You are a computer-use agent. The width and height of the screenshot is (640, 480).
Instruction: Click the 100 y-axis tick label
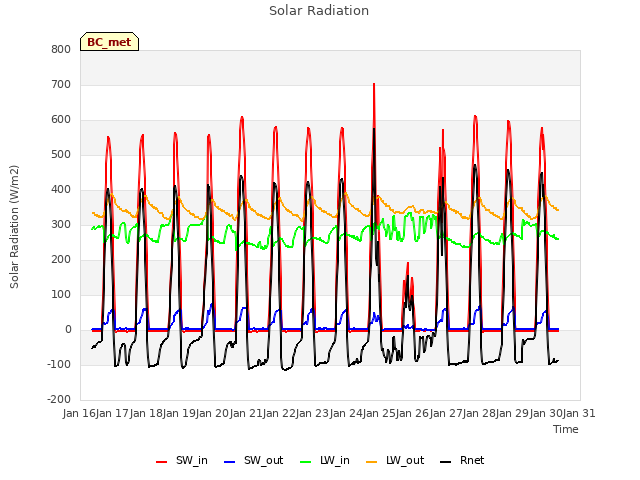coord(61,295)
